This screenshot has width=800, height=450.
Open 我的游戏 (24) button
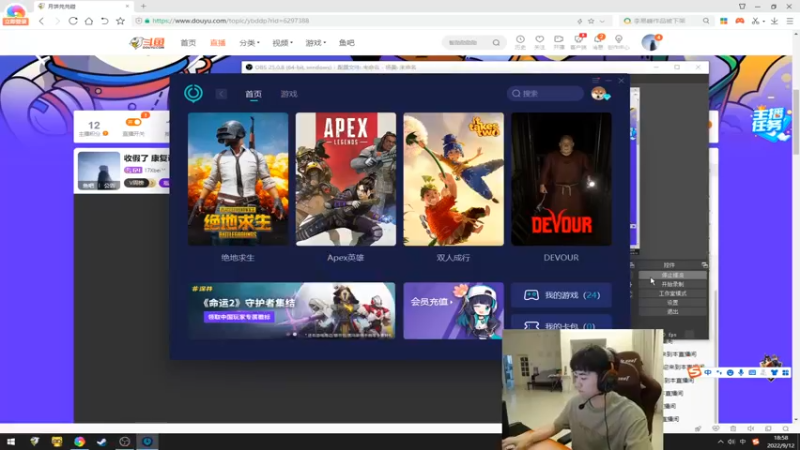561,295
